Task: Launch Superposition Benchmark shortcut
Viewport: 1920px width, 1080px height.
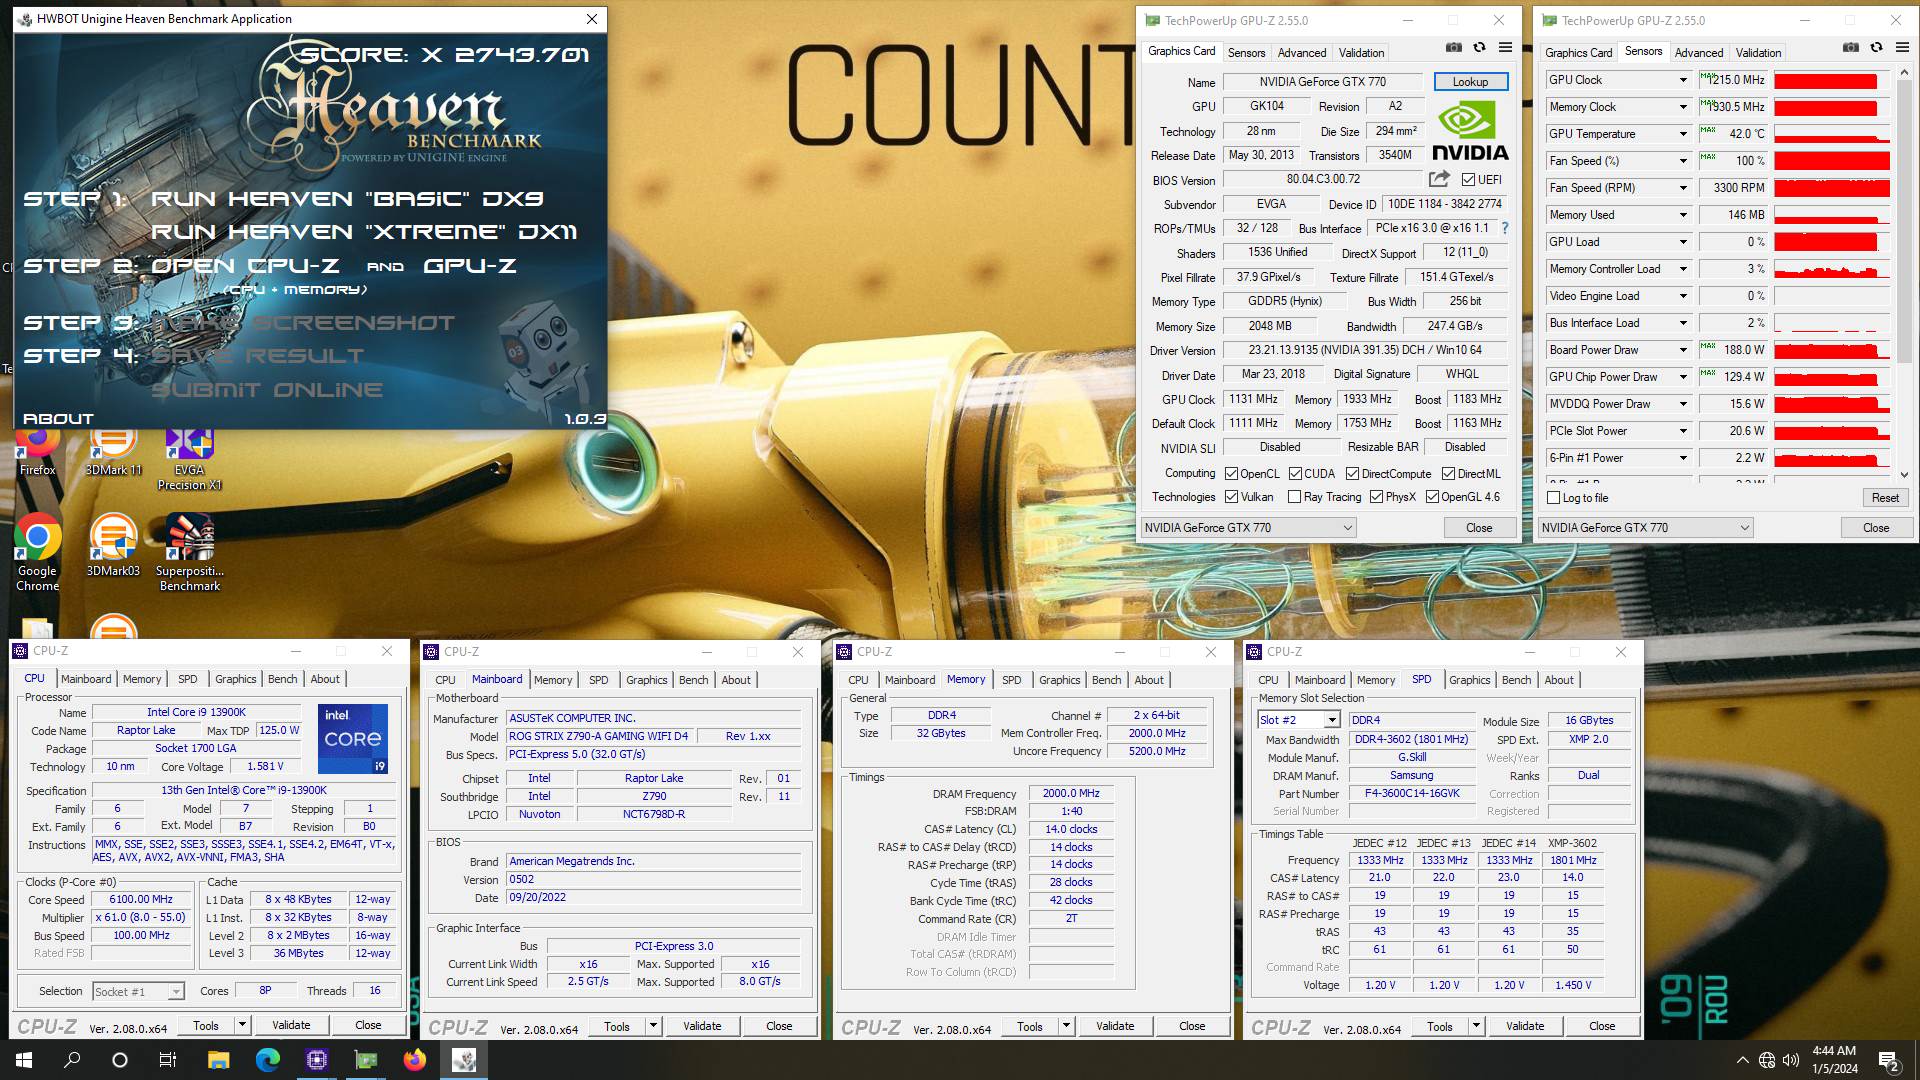Action: tap(189, 552)
